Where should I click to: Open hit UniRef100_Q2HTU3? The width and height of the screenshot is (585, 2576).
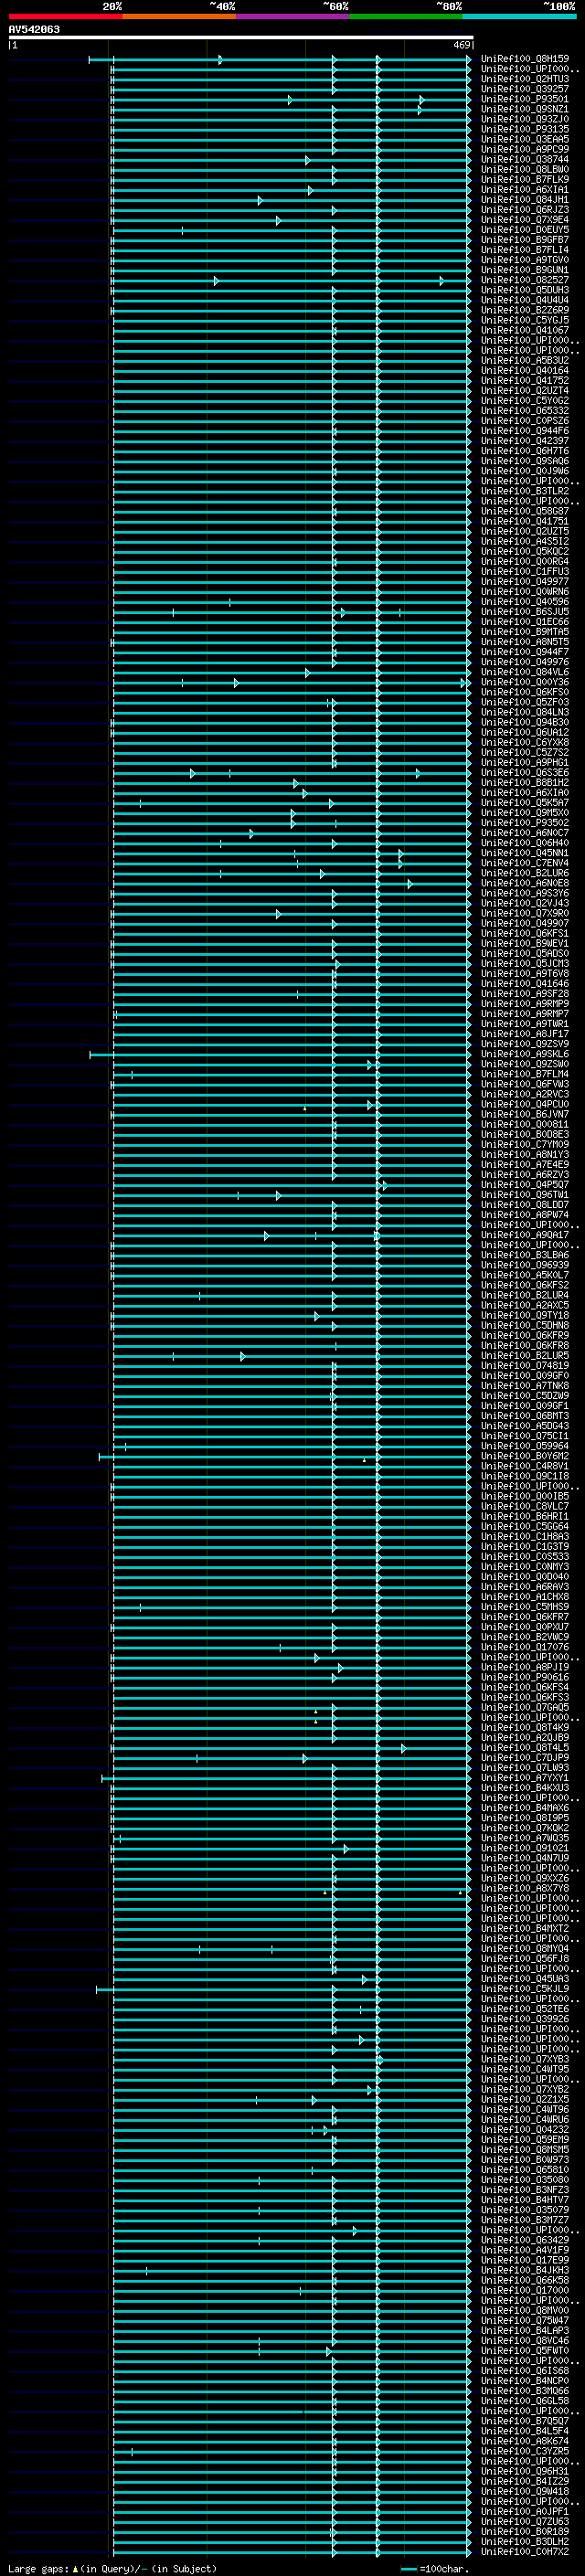[525, 79]
